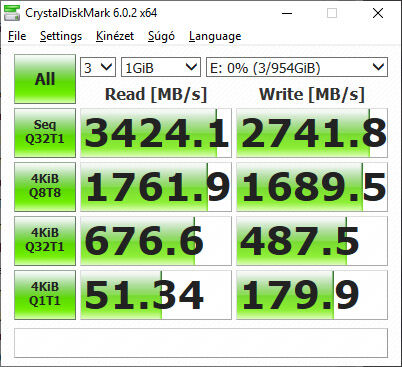Select the 4KiB Q8T8 write result 1689.5

312,187
